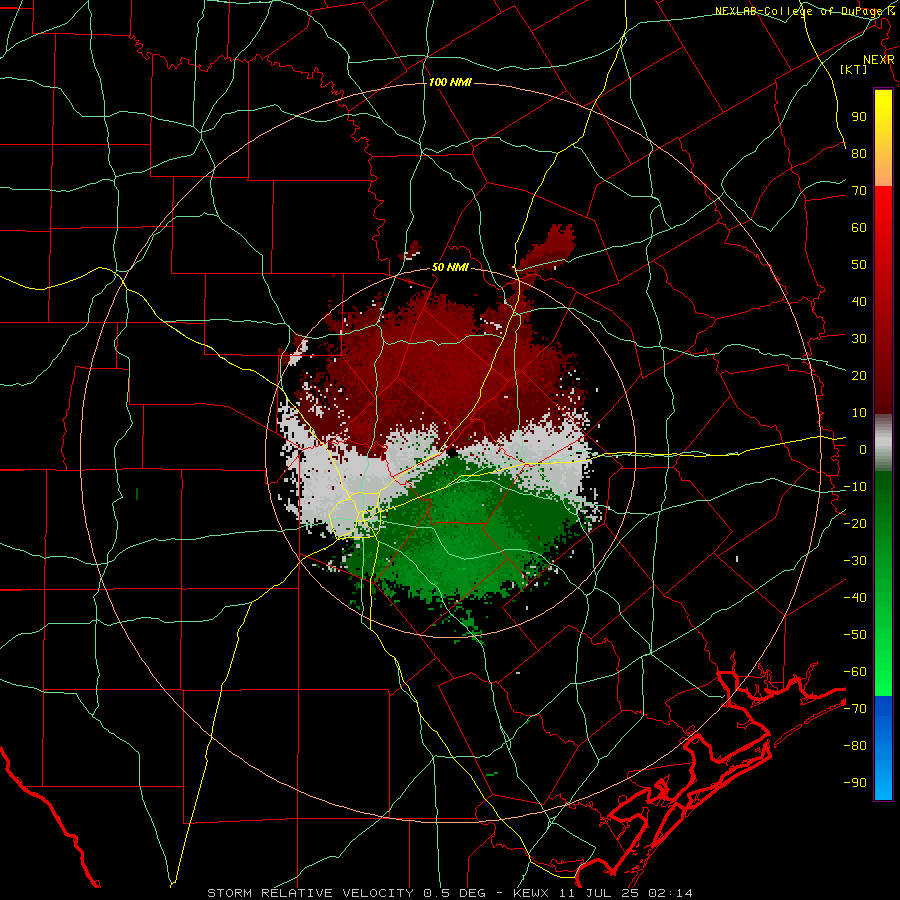Click the color scale value -10
Viewport: 900px width, 900px height.
[855, 487]
